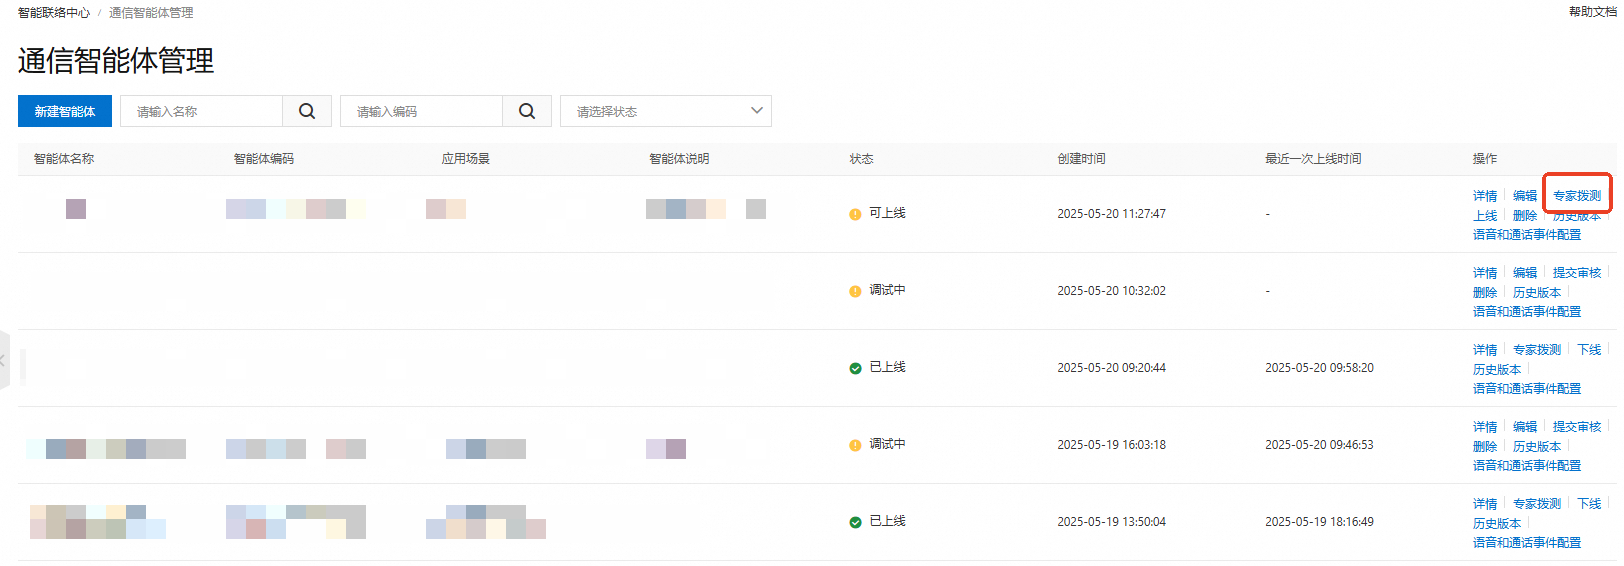Click 提交审核 for the 10:32:02 row
Screen dimensions: 1624x566
coord(1577,273)
